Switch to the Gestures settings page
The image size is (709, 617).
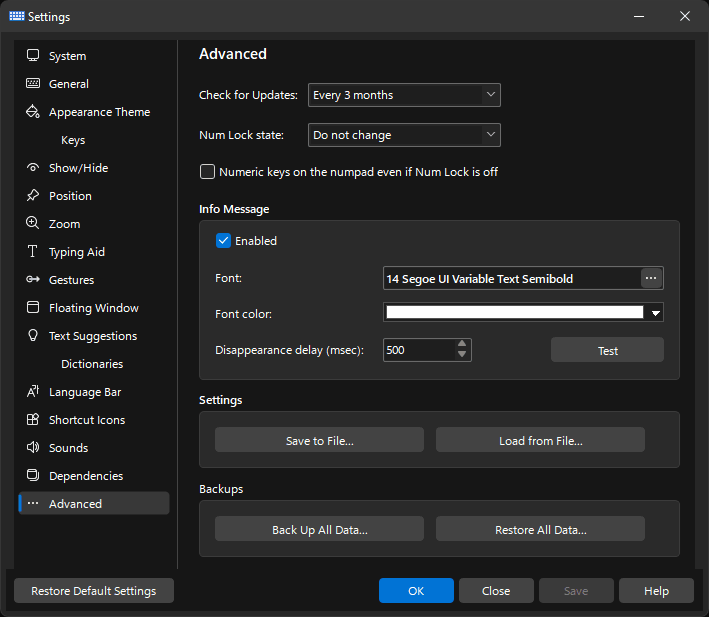click(94, 279)
